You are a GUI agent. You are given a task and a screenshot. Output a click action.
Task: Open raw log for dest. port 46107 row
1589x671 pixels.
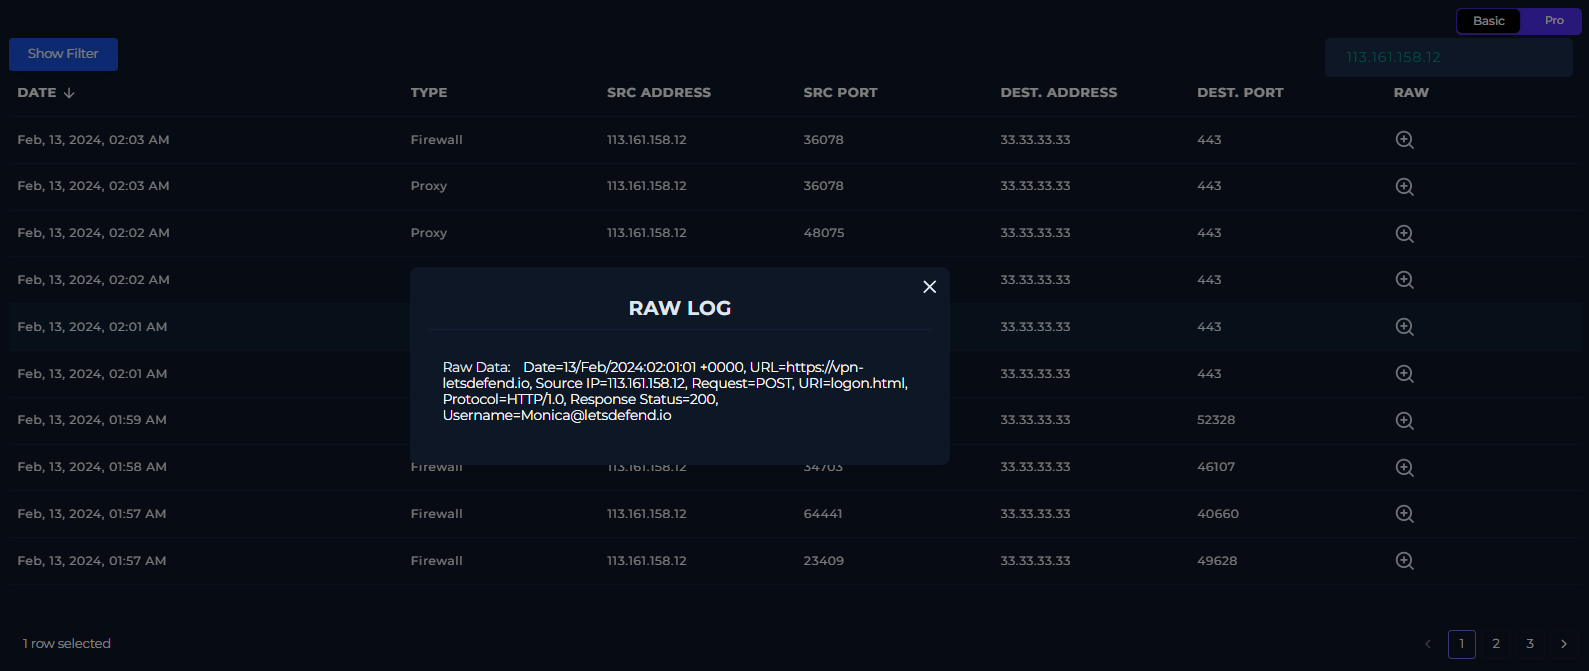pos(1404,467)
